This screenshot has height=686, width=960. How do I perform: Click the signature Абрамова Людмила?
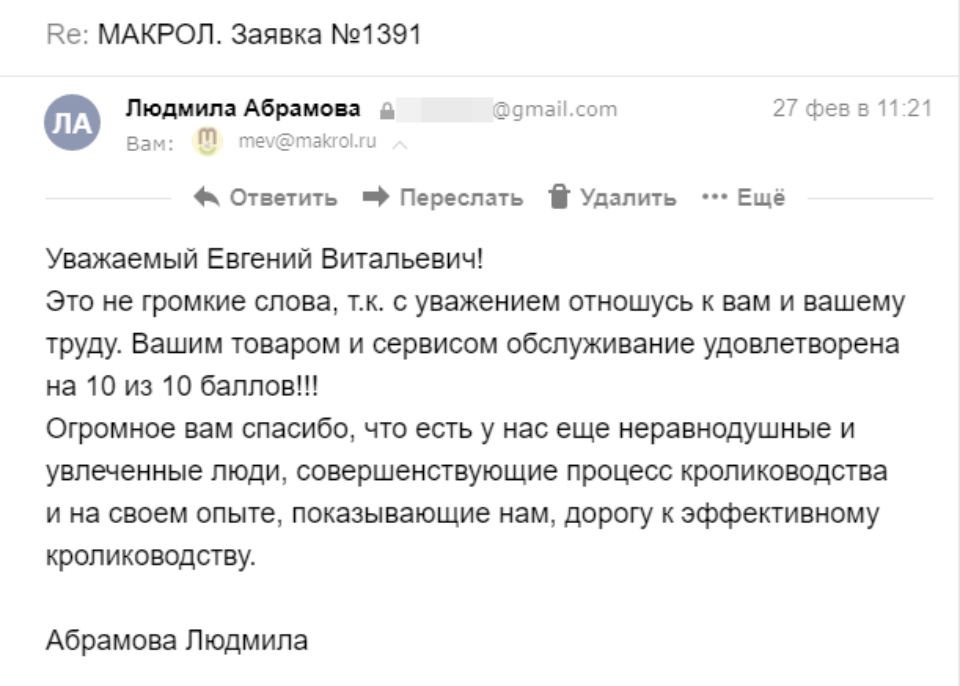177,640
